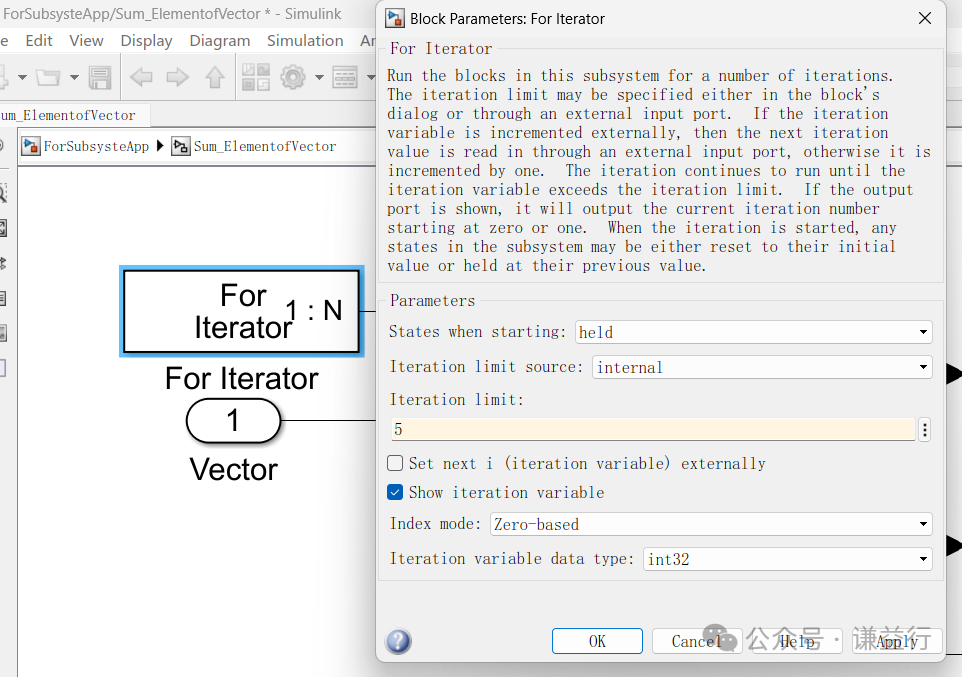Apply the For Iterator parameter changes
This screenshot has width=962, height=677.
click(897, 641)
